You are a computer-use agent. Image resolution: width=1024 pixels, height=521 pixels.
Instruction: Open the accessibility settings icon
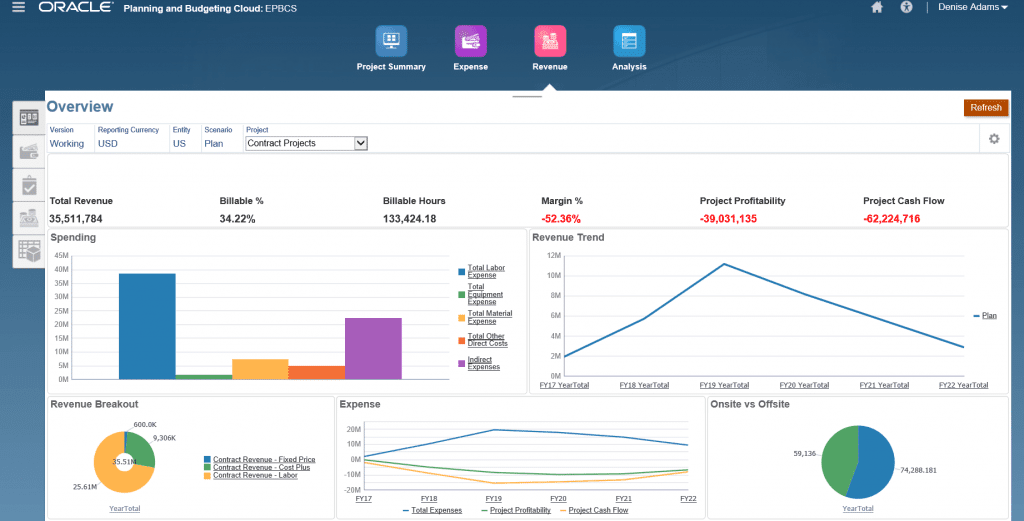907,8
